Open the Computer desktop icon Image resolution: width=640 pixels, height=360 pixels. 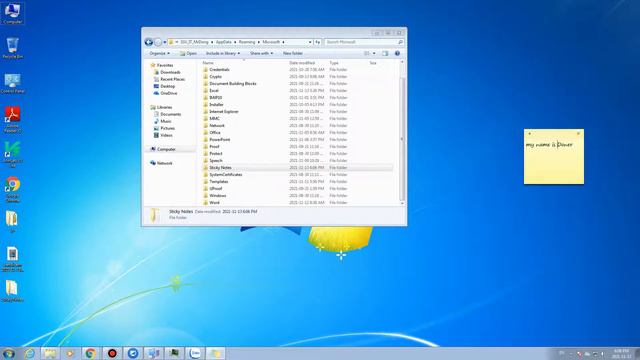pyautogui.click(x=12, y=13)
